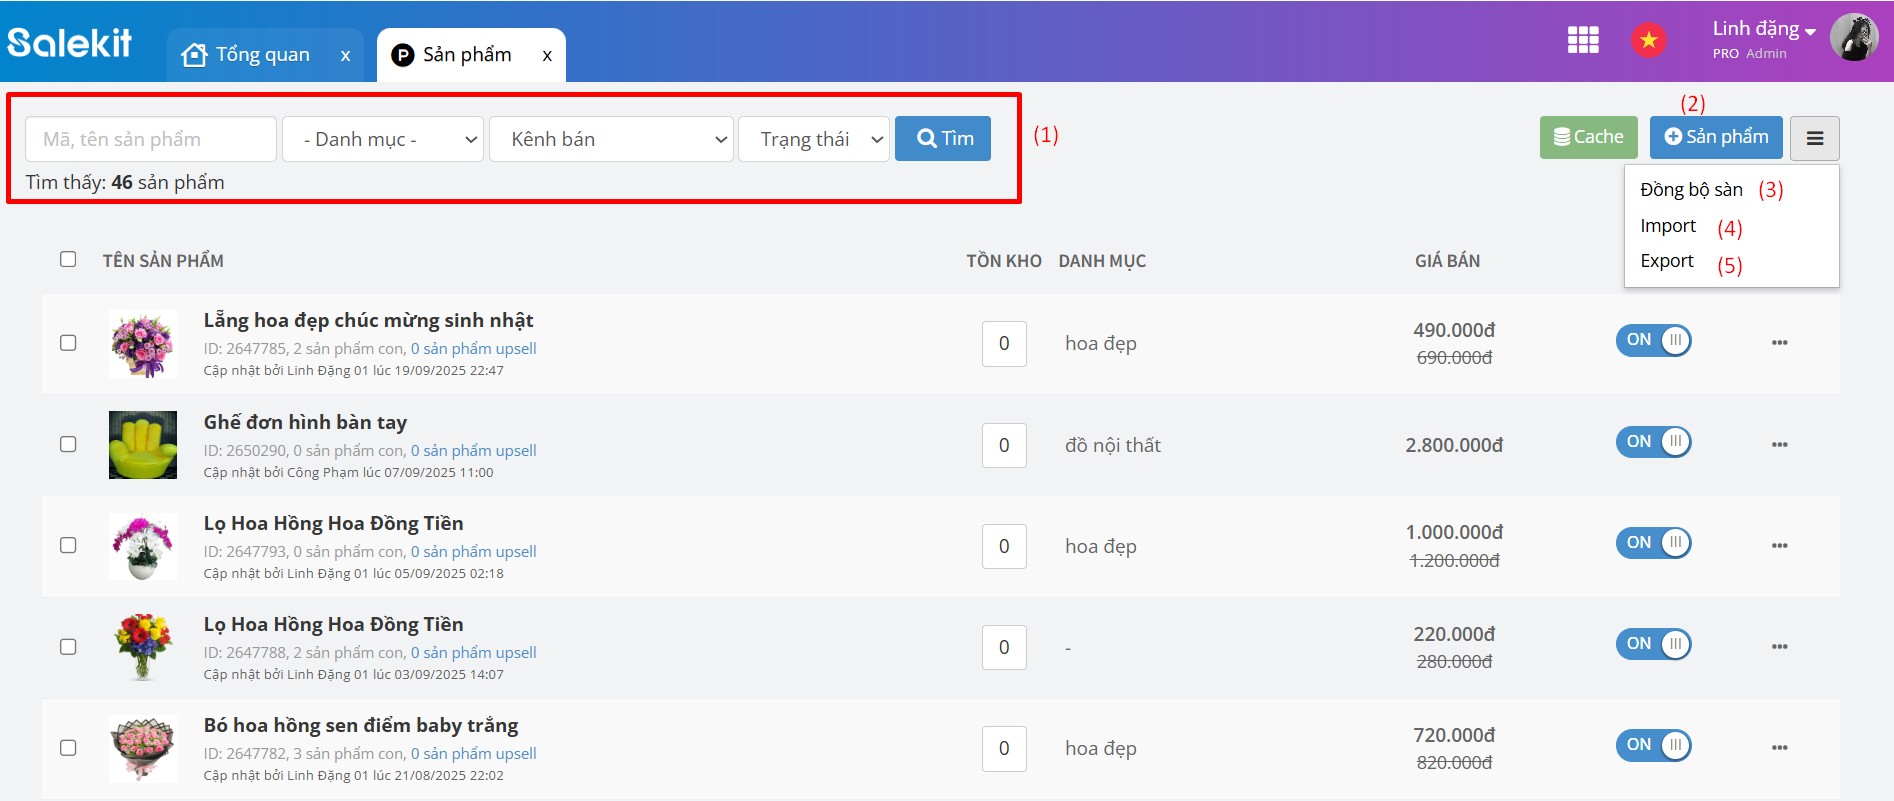
Task: Open the hamburger menu button
Action: (1814, 139)
